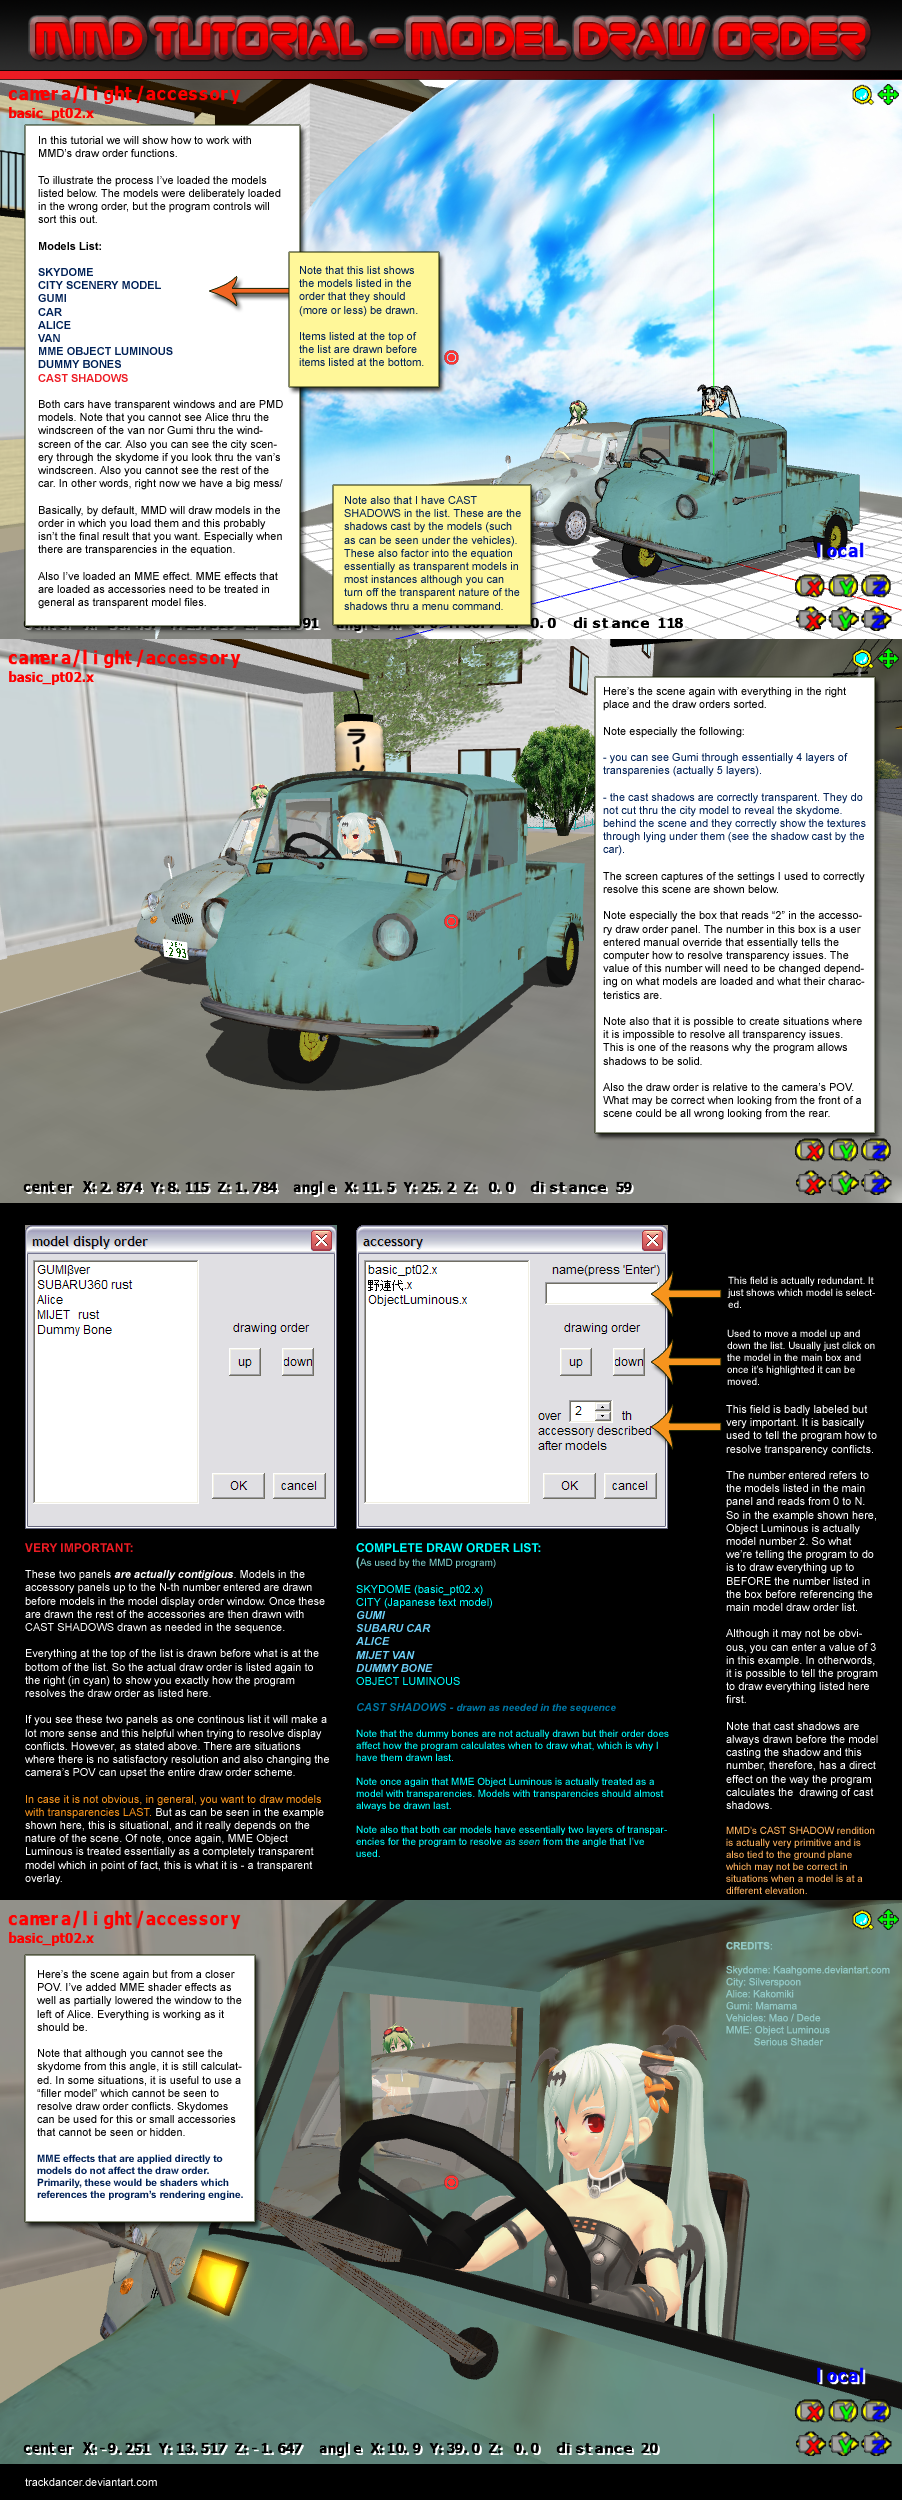Click the diamond X move icon in the distance 118 viewport
This screenshot has width=902, height=2500.
click(x=811, y=620)
